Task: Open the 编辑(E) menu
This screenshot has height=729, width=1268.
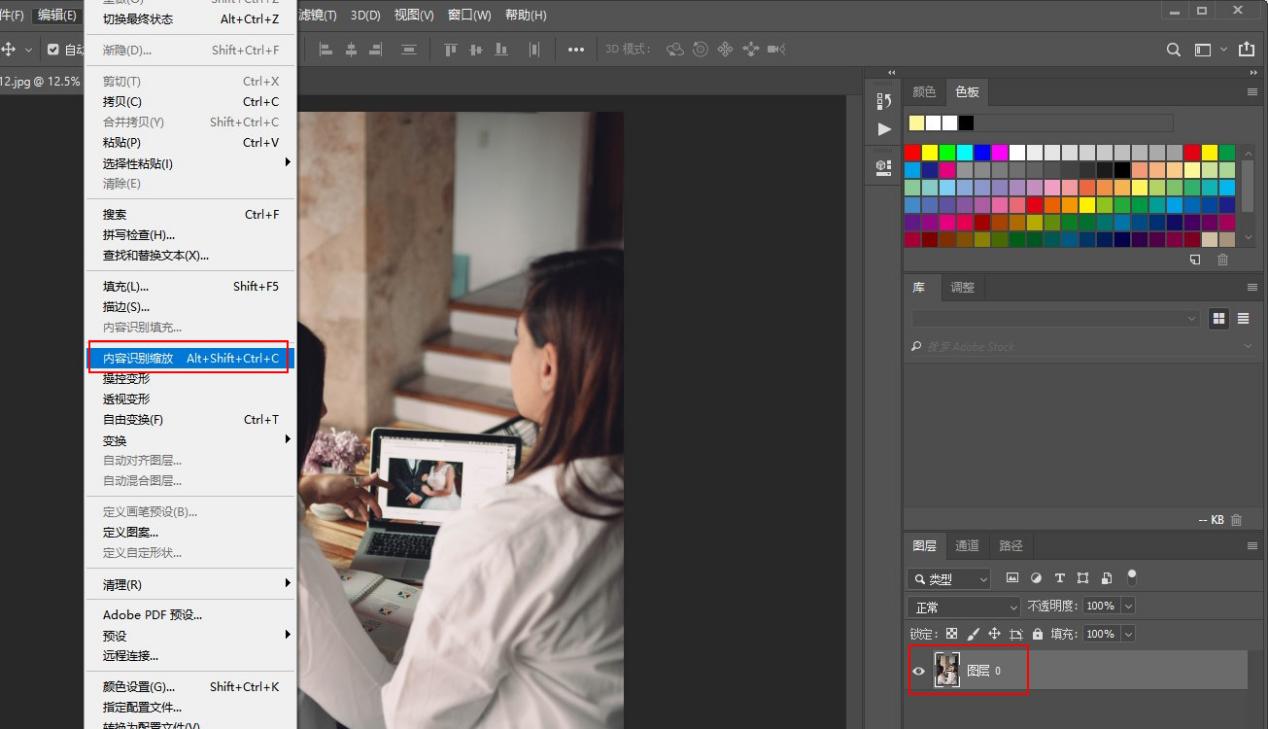Action: point(57,15)
